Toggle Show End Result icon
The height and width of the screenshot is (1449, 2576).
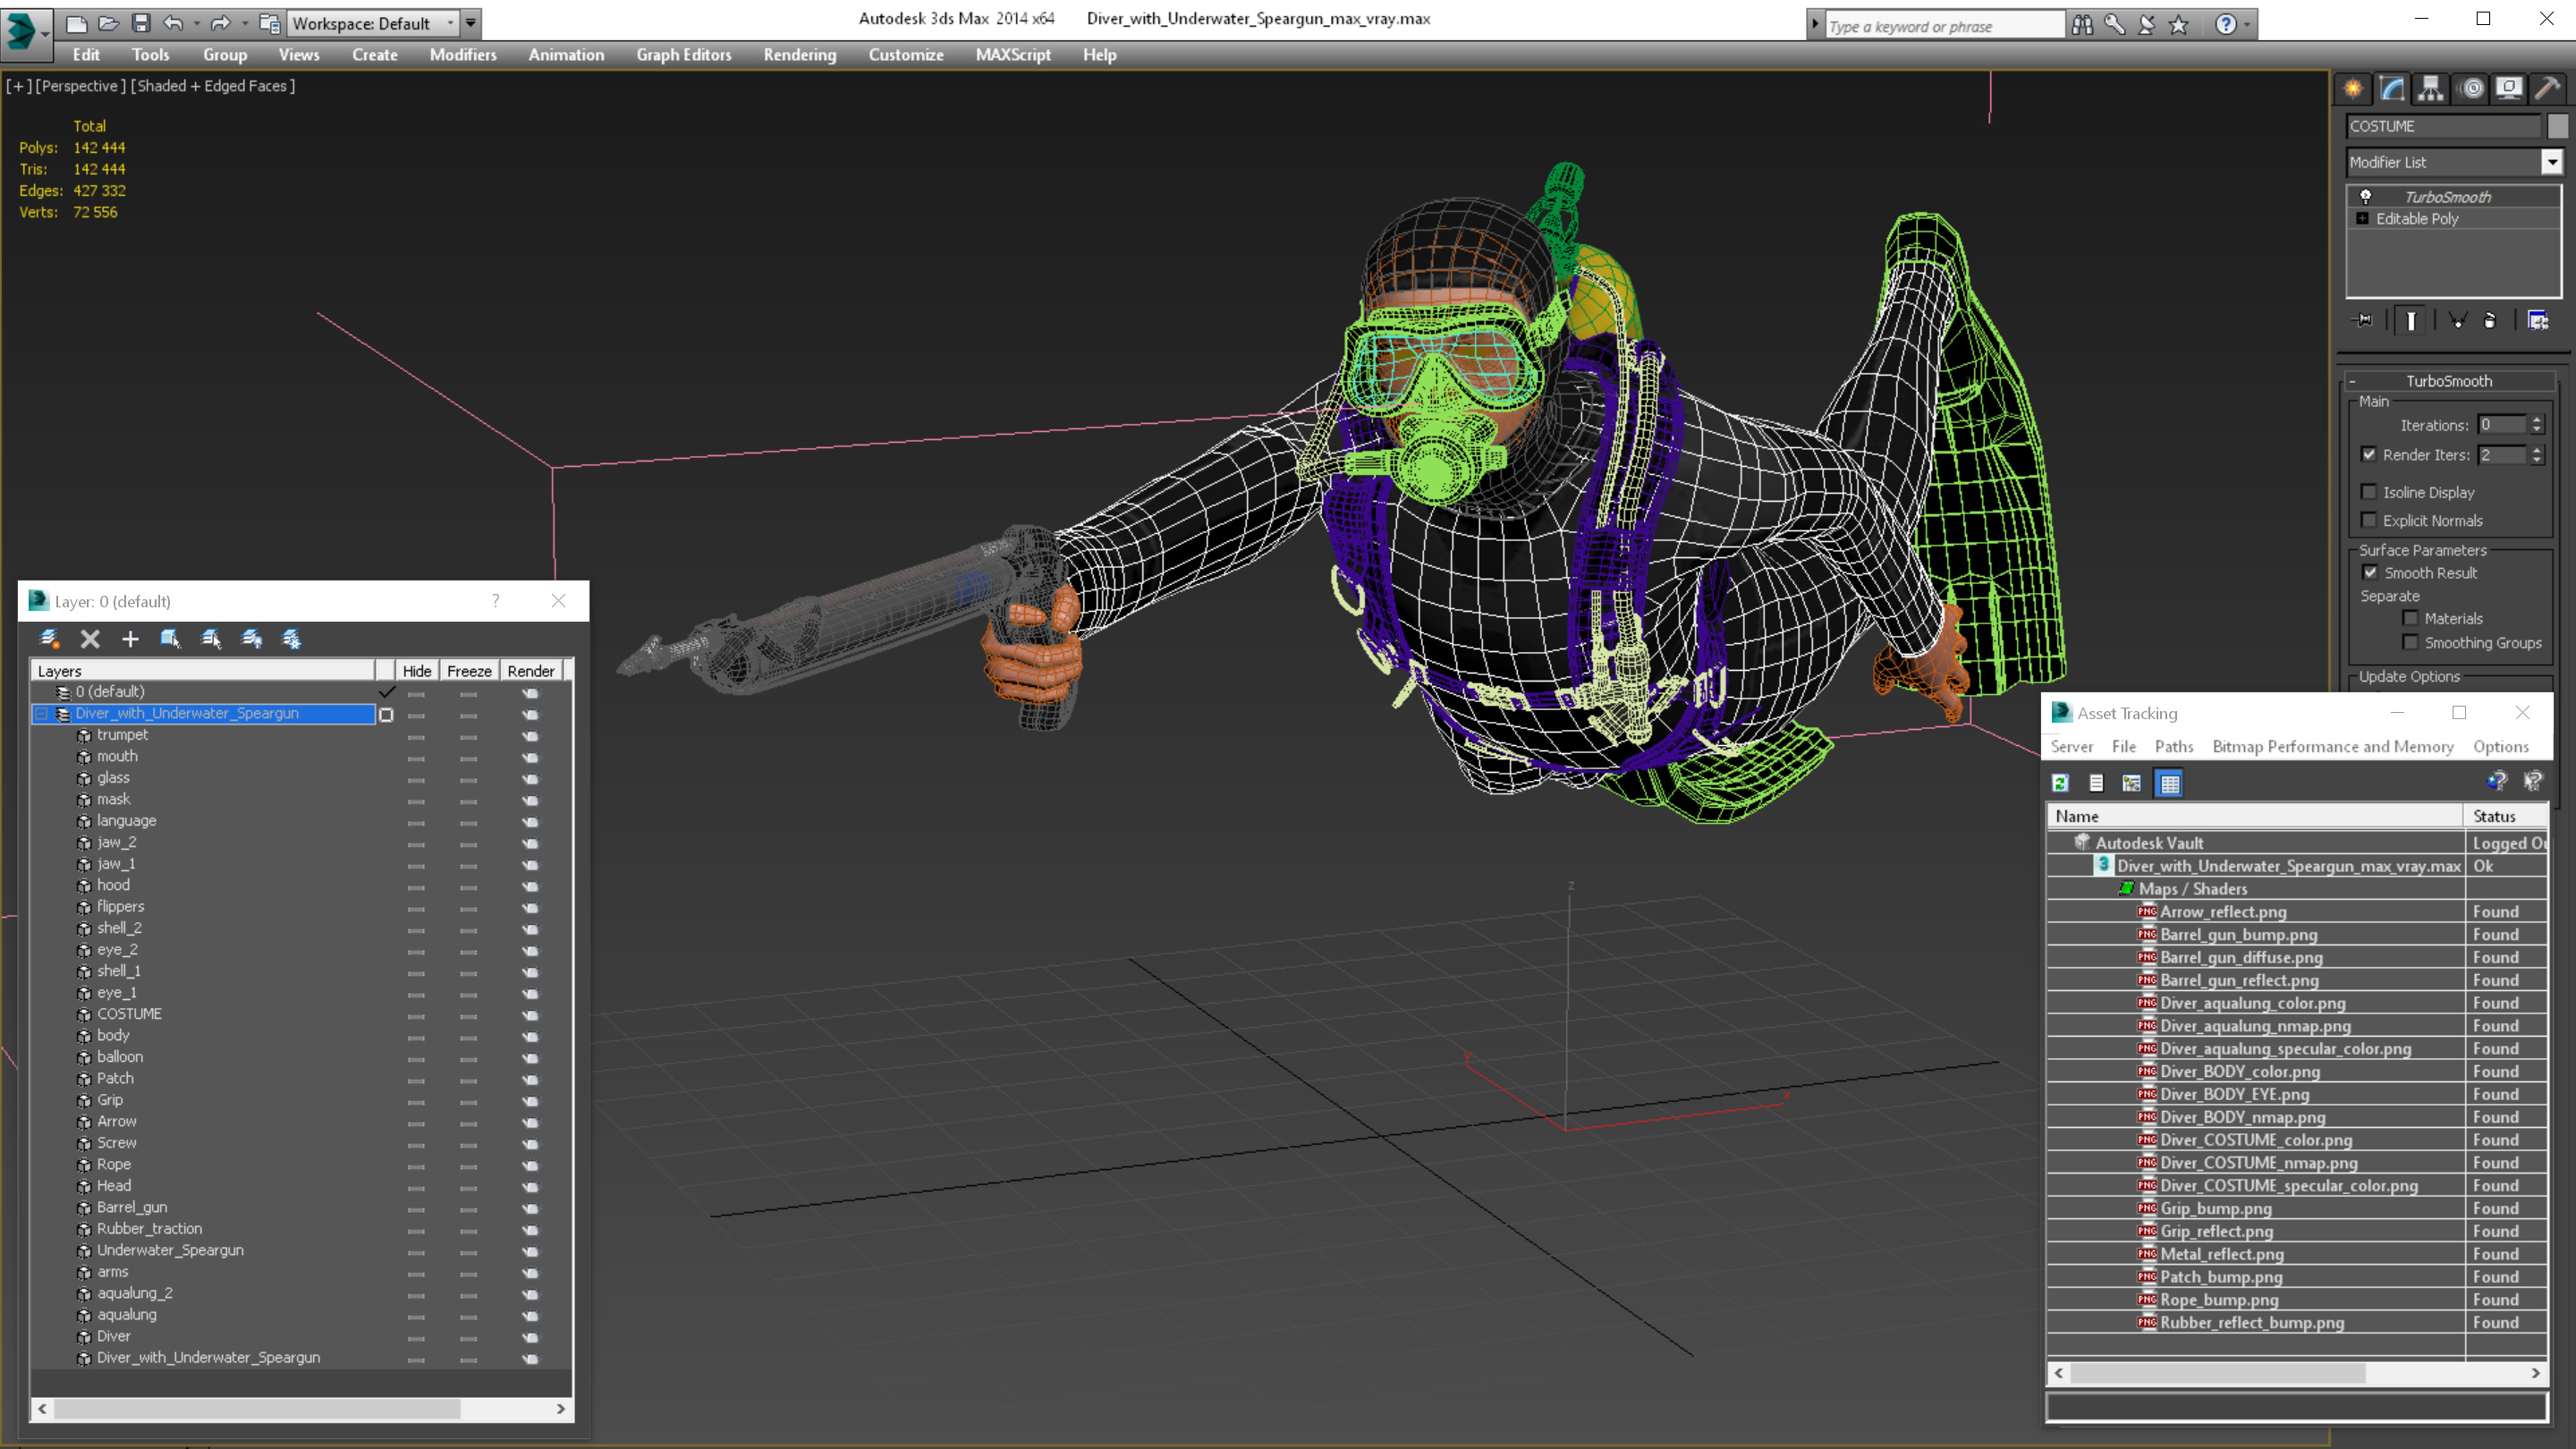coord(2411,321)
